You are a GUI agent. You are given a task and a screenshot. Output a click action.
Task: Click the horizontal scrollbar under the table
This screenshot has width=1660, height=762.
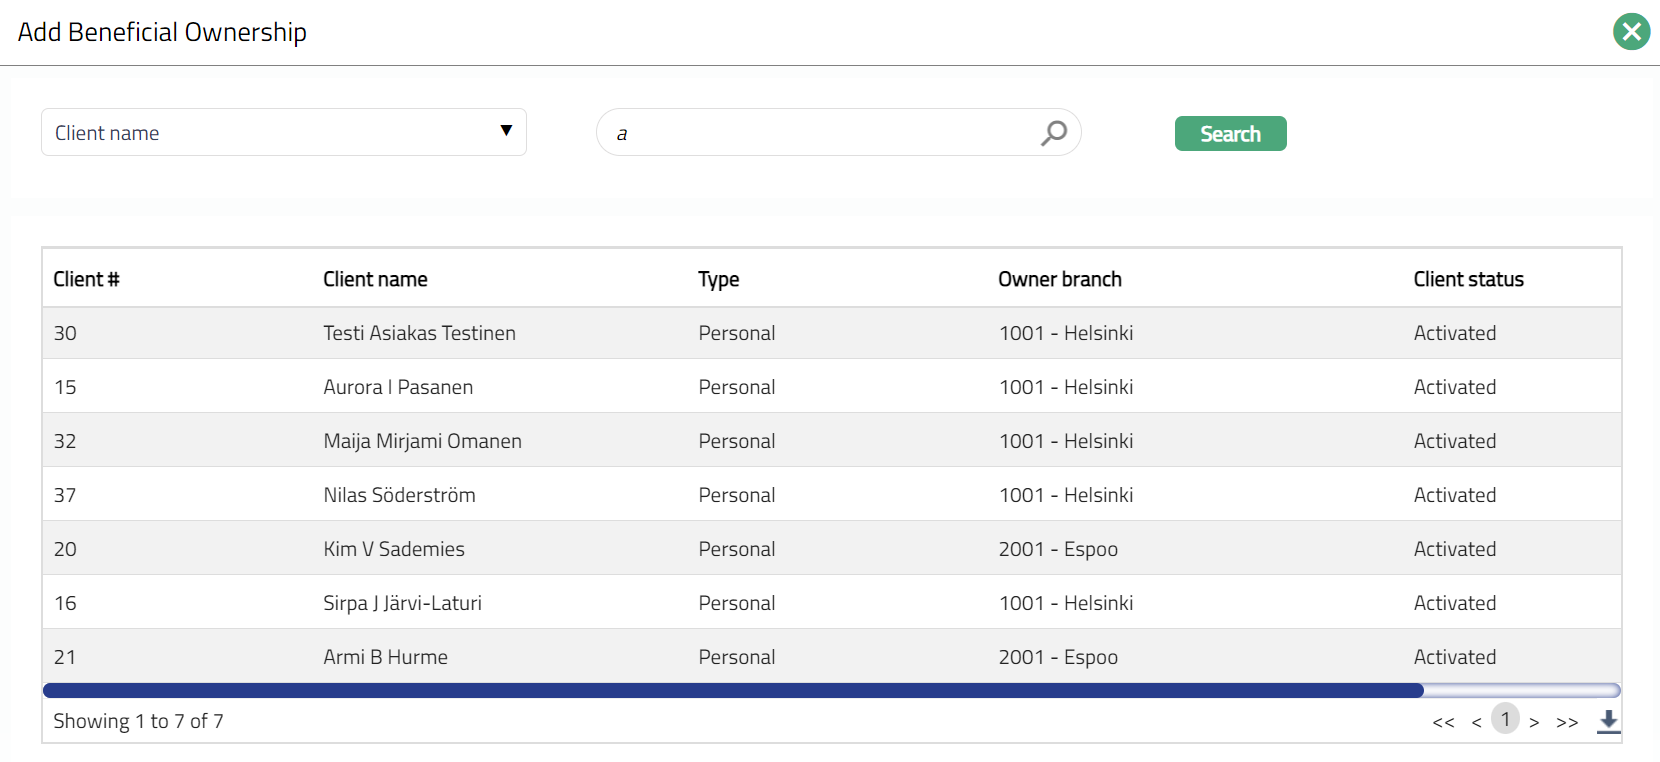[x=732, y=690]
